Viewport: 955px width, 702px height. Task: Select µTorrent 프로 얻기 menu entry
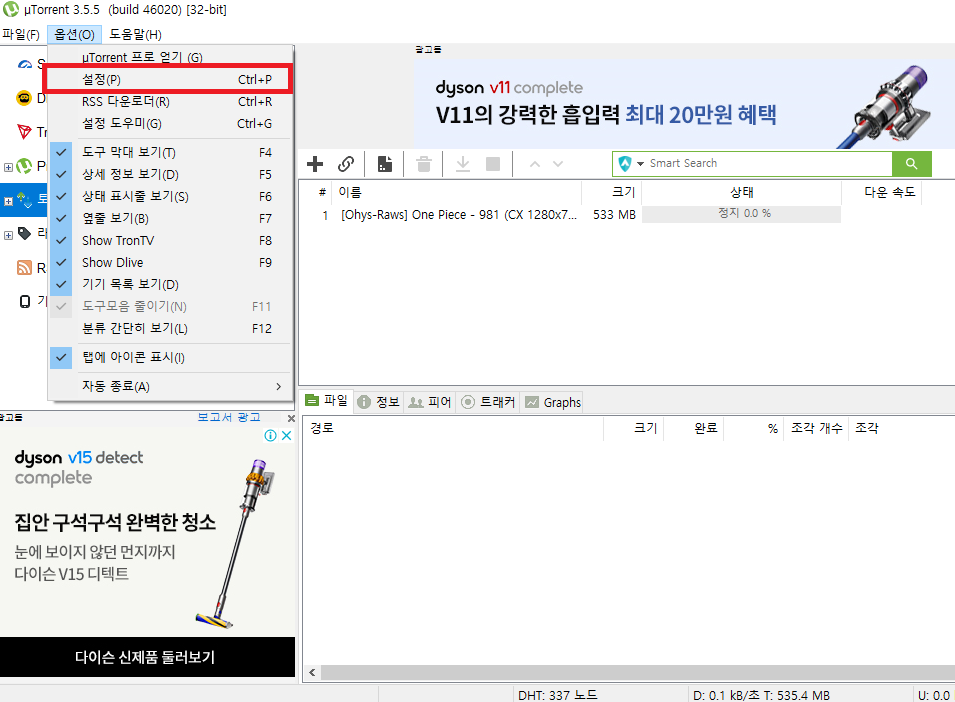[170, 57]
